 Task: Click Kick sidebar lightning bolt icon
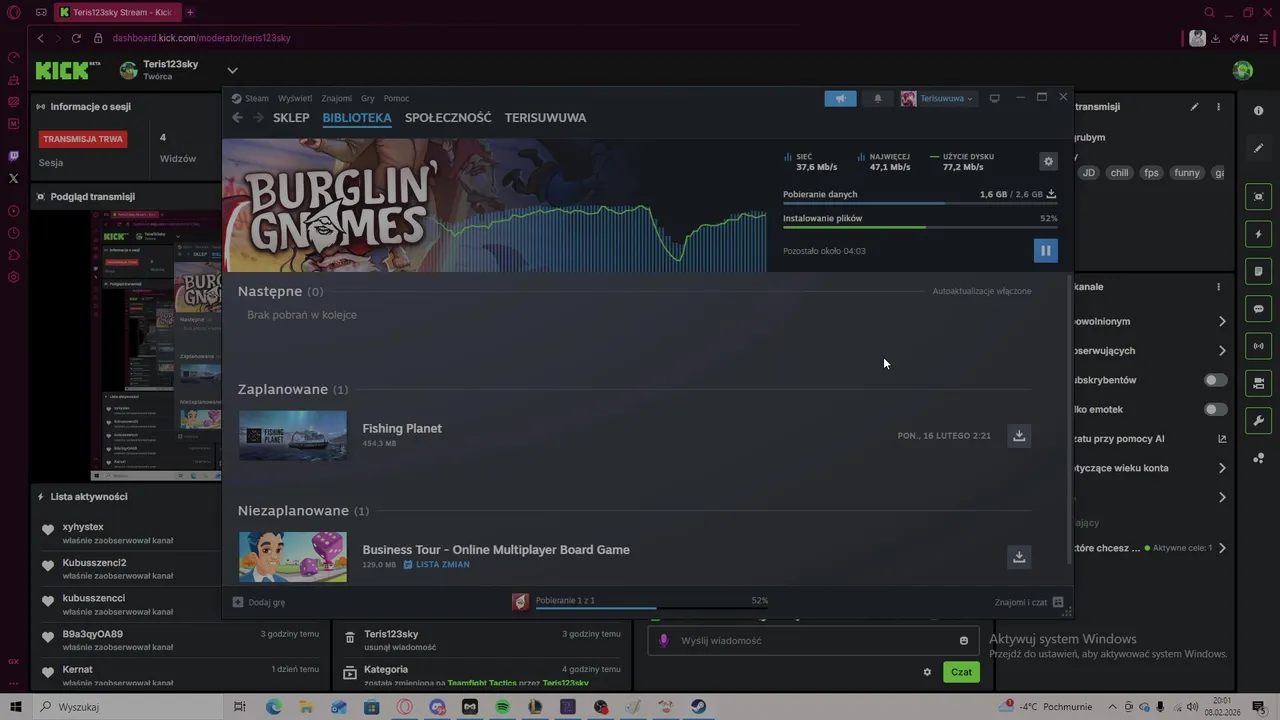pos(1259,234)
